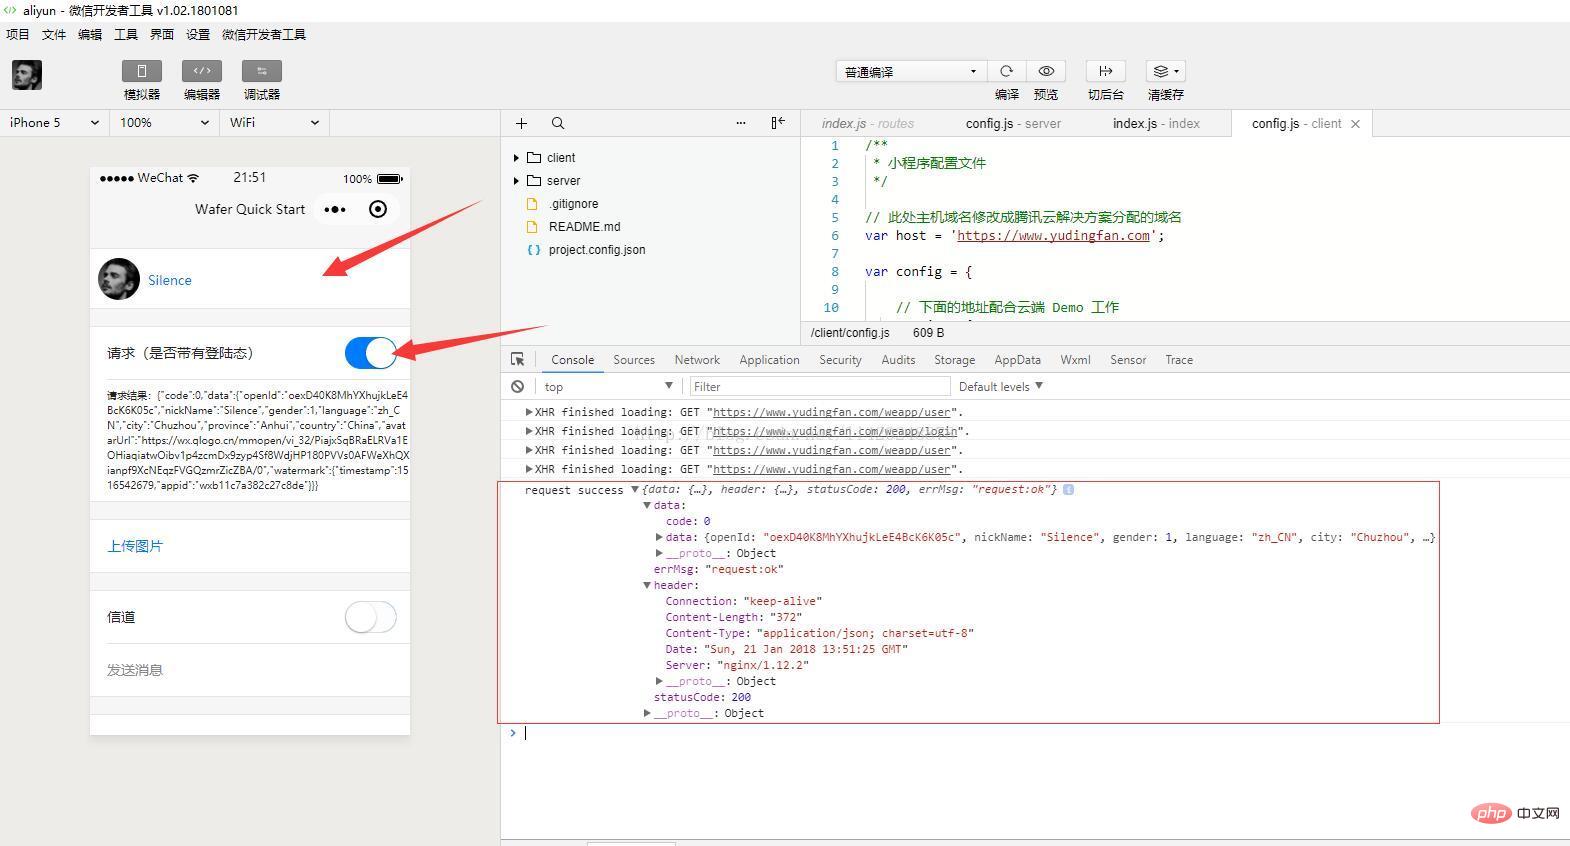Switch to the index.js routes tab
Image resolution: width=1570 pixels, height=846 pixels.
pyautogui.click(x=868, y=123)
